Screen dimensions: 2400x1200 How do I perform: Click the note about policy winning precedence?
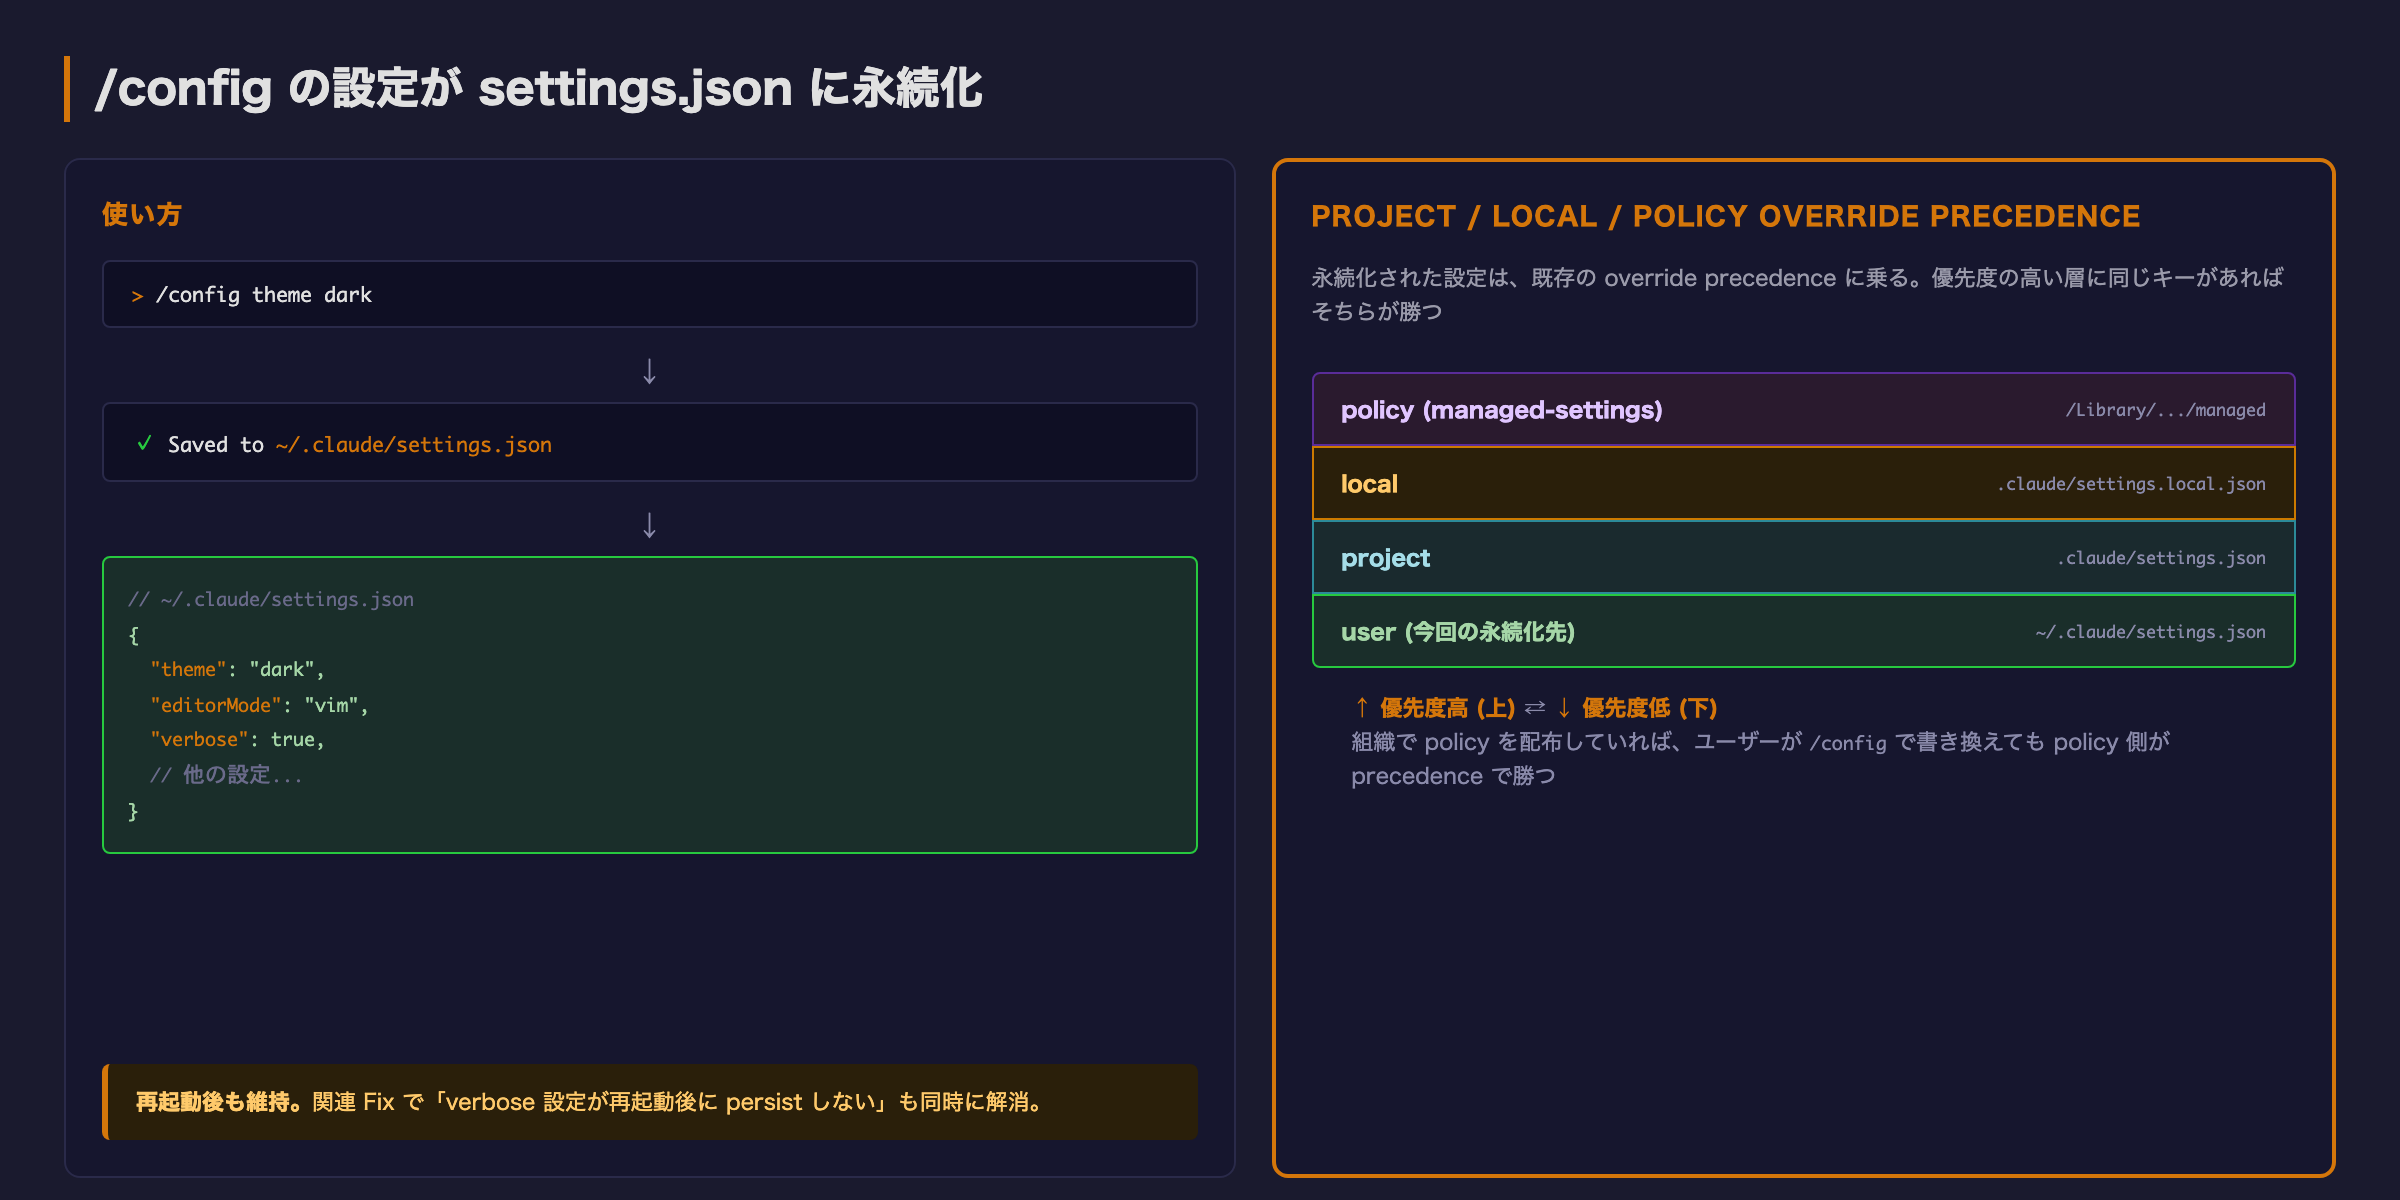(1760, 759)
